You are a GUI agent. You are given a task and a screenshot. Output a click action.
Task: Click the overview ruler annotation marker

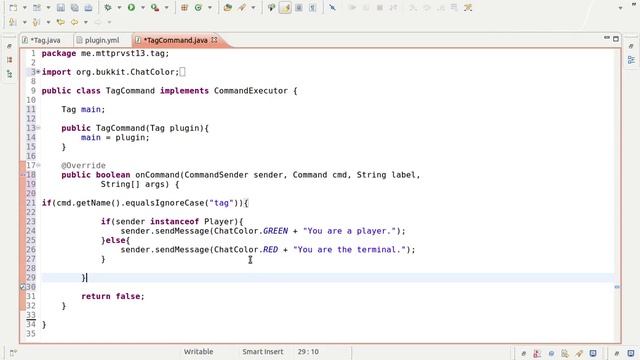(617, 287)
